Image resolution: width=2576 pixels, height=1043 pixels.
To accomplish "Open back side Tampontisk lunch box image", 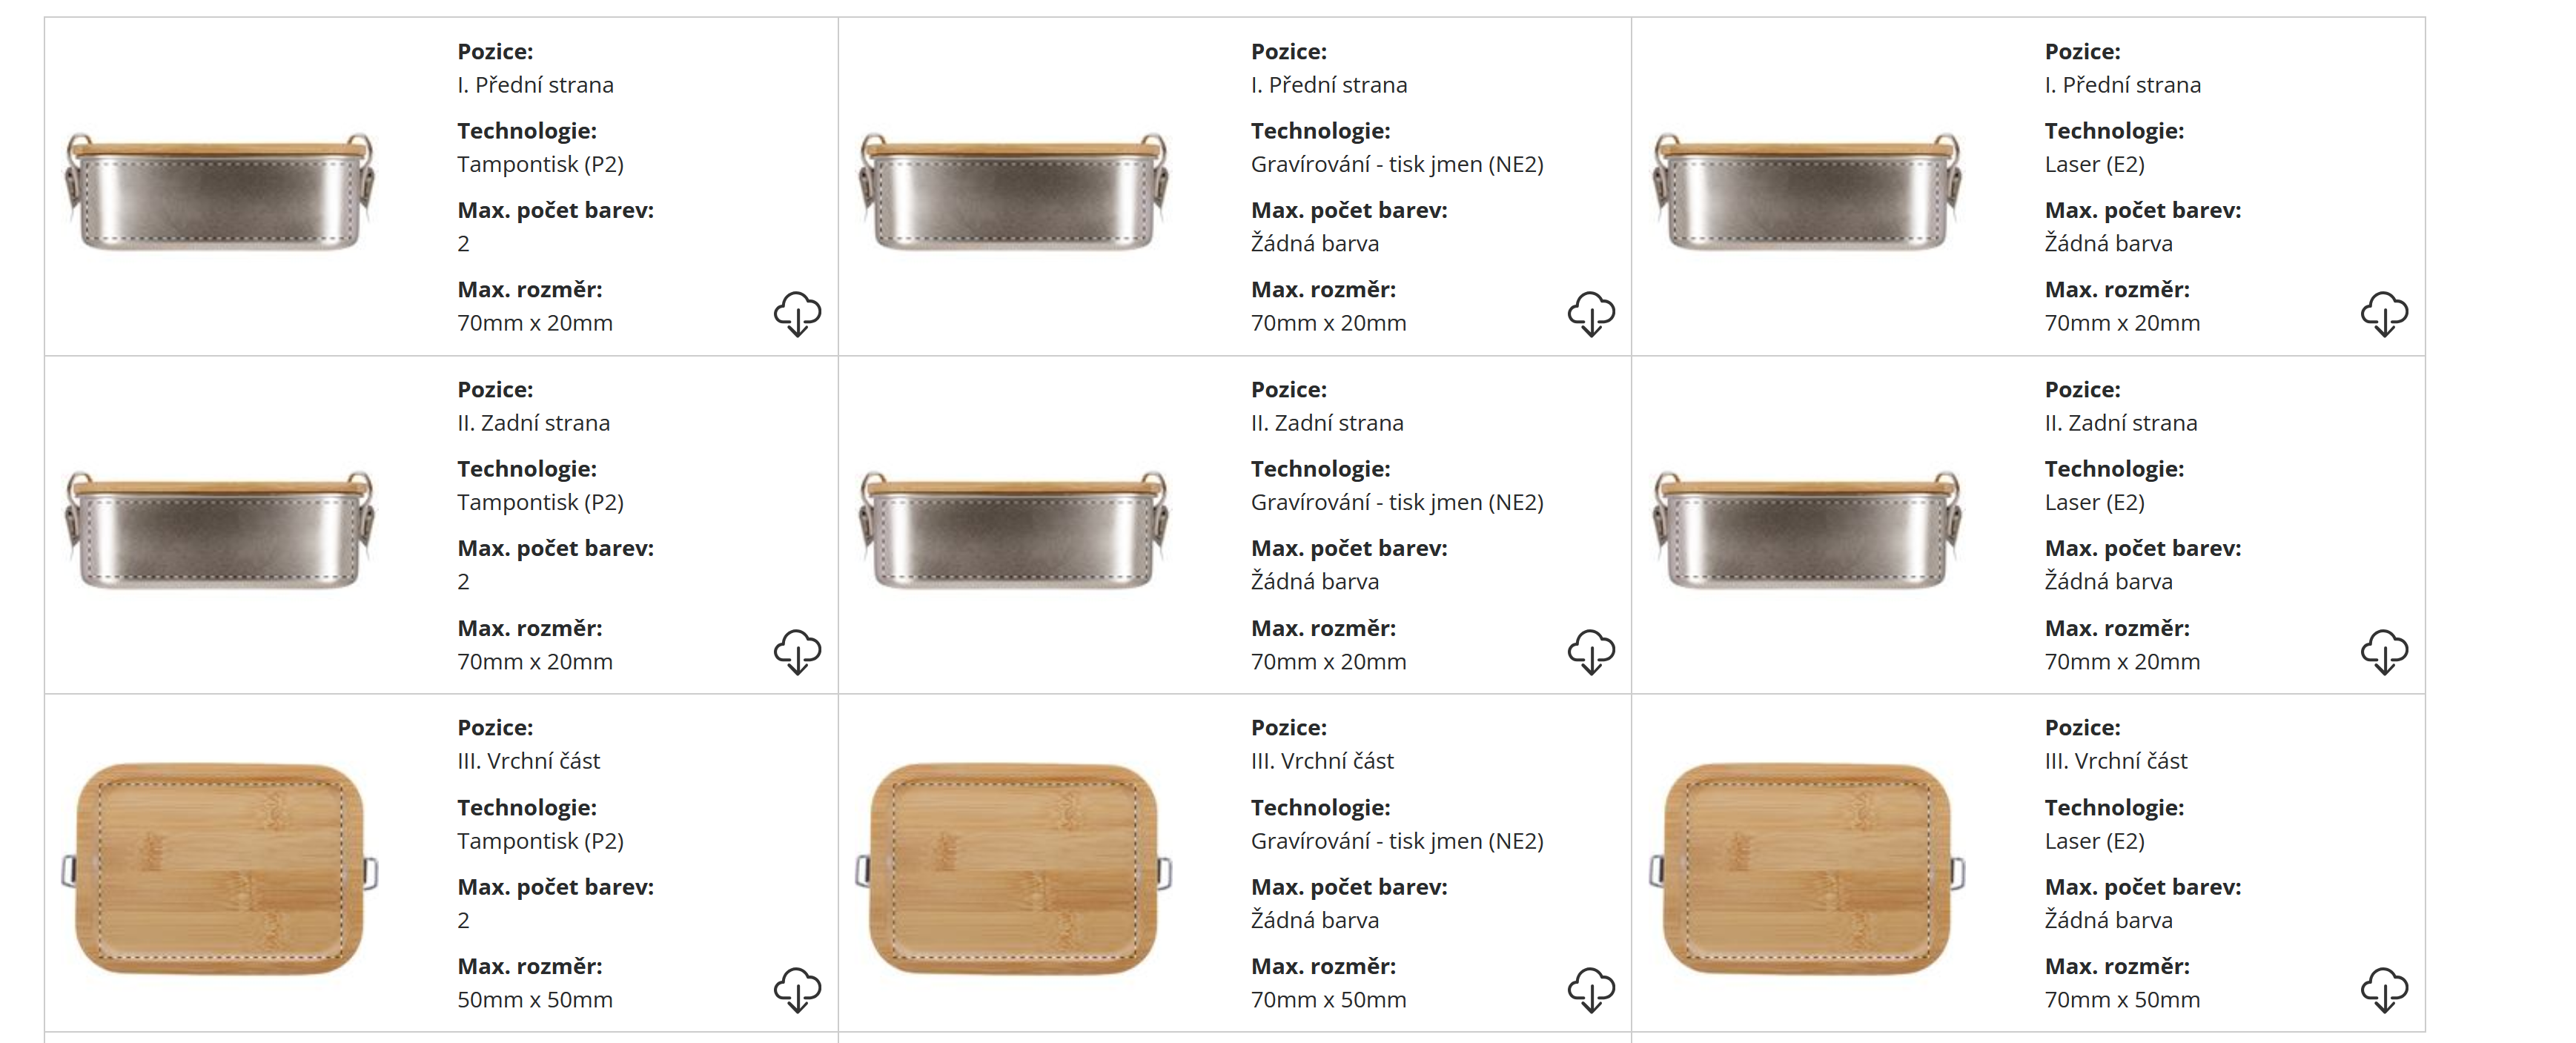I will [x=220, y=529].
